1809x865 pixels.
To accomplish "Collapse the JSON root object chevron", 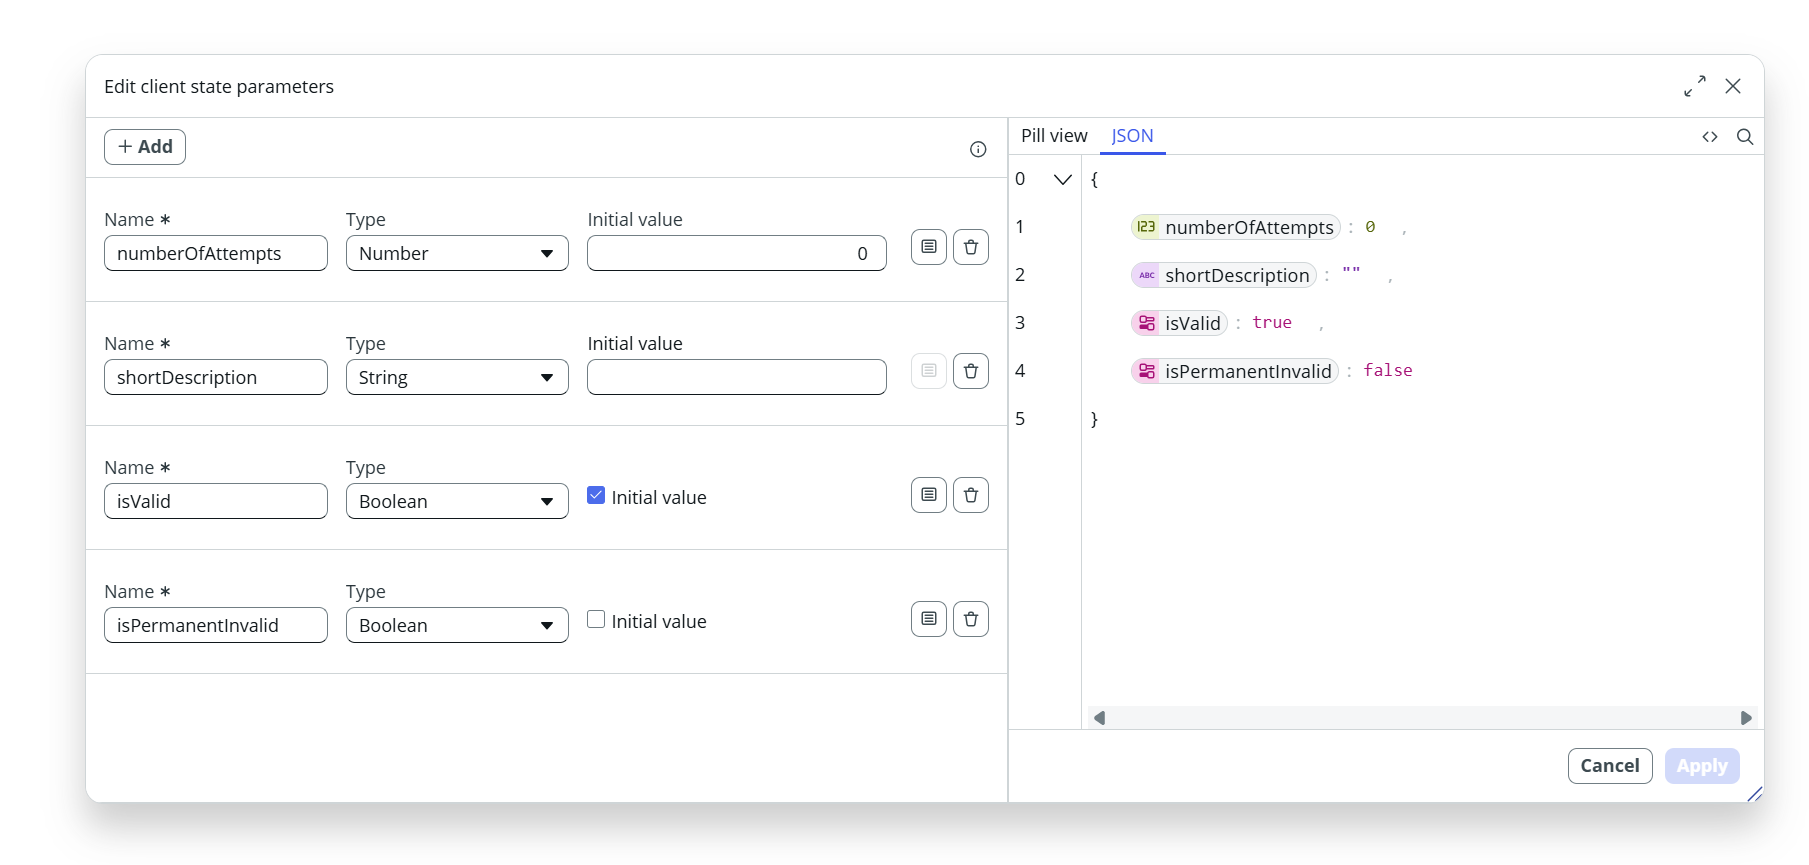I will click(x=1062, y=180).
